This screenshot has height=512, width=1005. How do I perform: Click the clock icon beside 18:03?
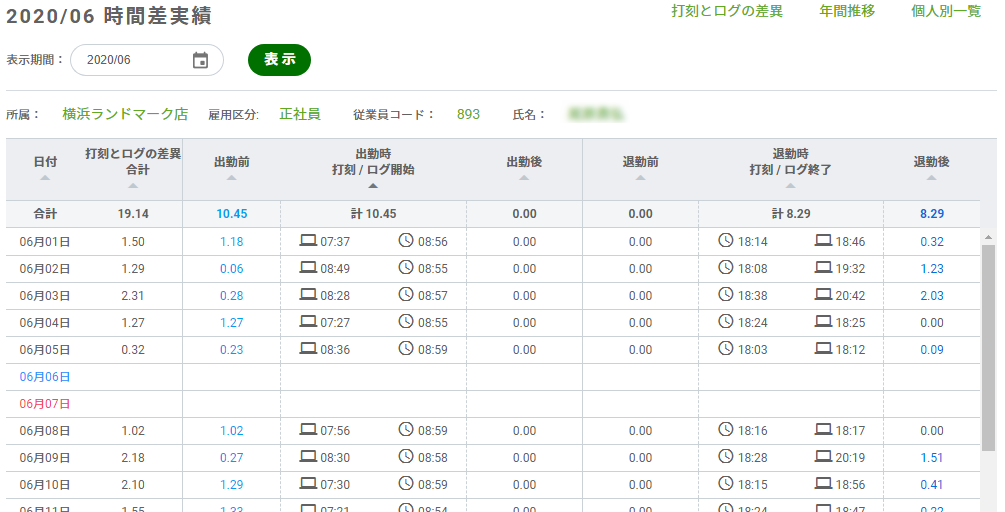(726, 348)
